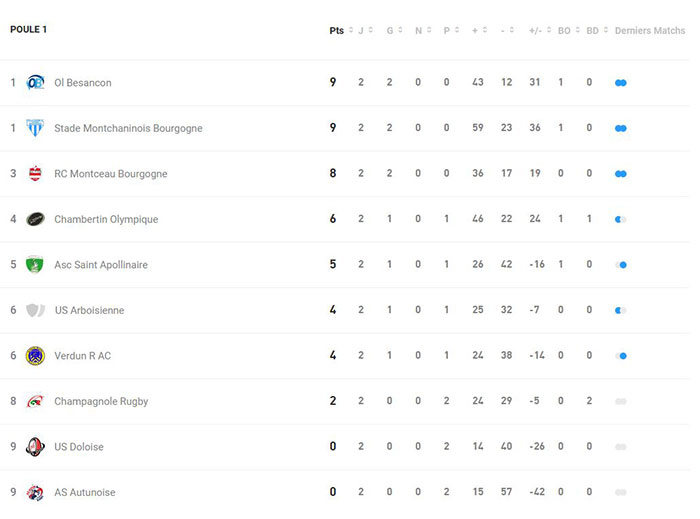The image size is (700, 519).
Task: Open the Ol Besancon team name link
Action: (x=83, y=83)
